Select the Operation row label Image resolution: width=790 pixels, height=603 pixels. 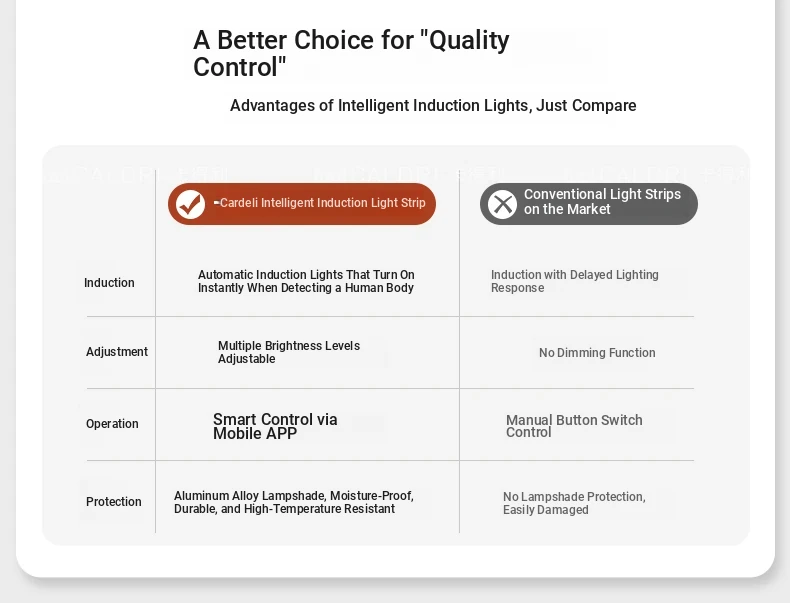[112, 424]
